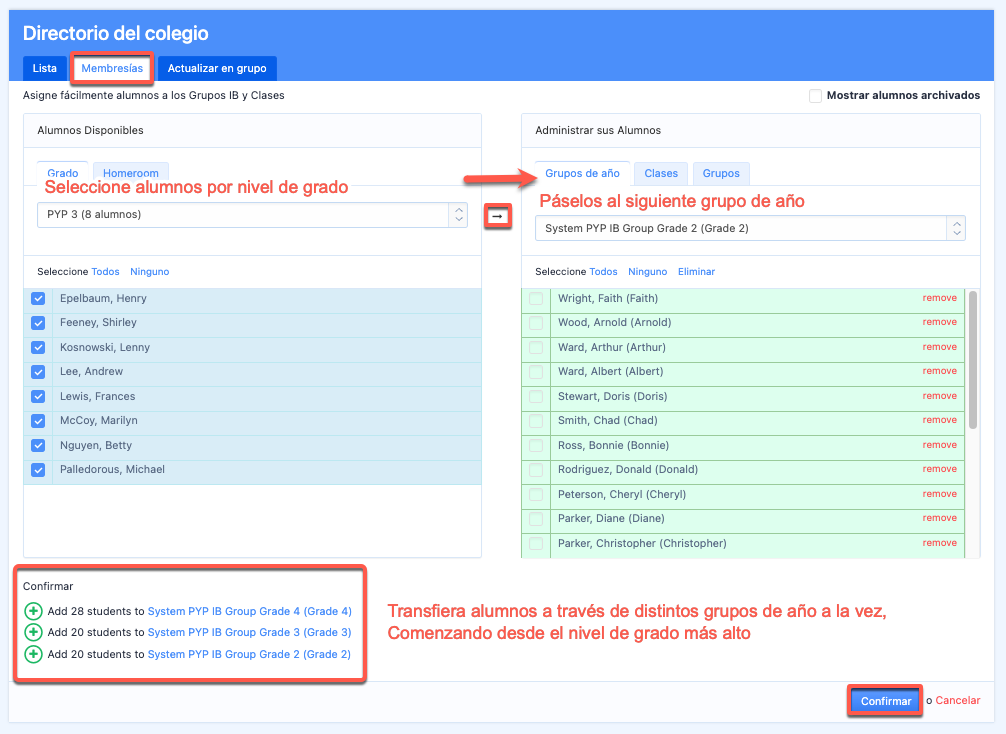Click green plus icon for Grade 2 group
The image size is (1006, 734).
(33, 654)
